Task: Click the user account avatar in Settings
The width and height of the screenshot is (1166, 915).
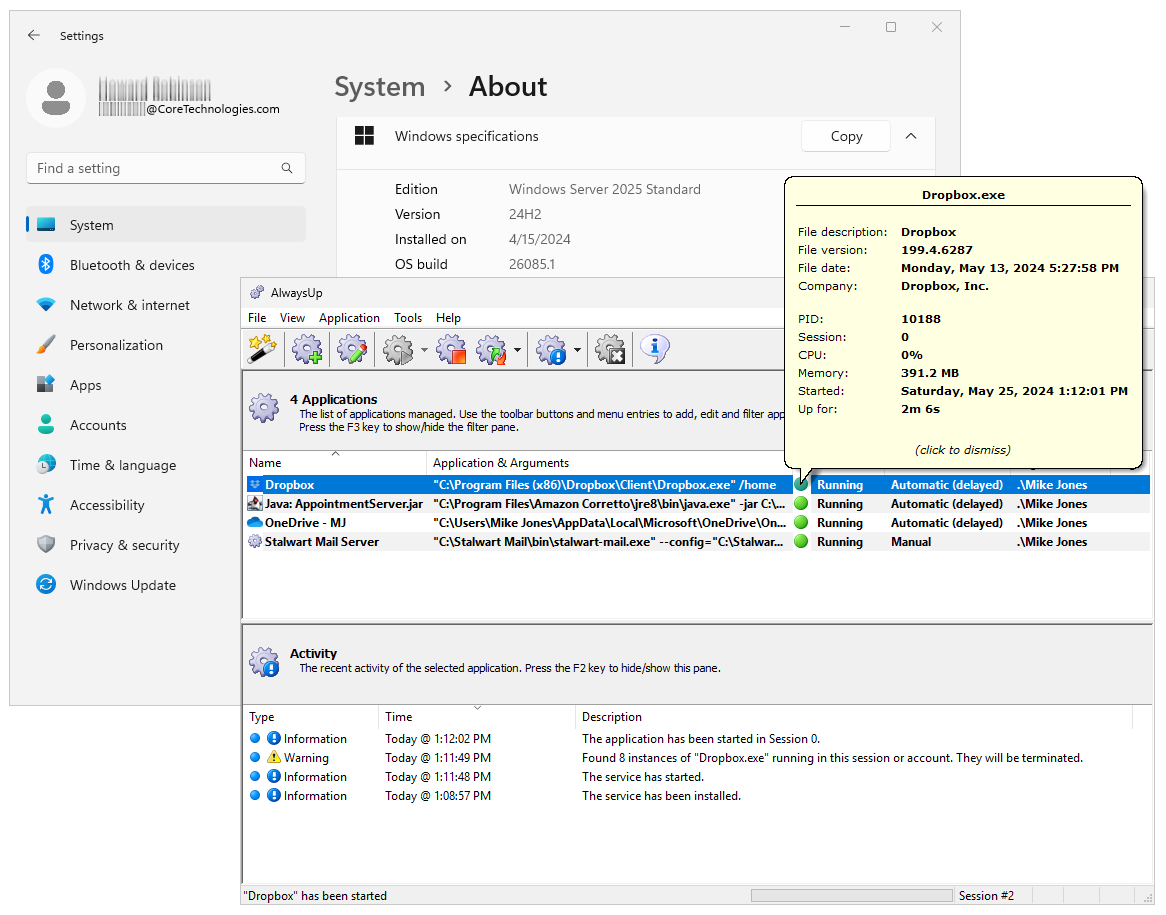Action: point(56,97)
